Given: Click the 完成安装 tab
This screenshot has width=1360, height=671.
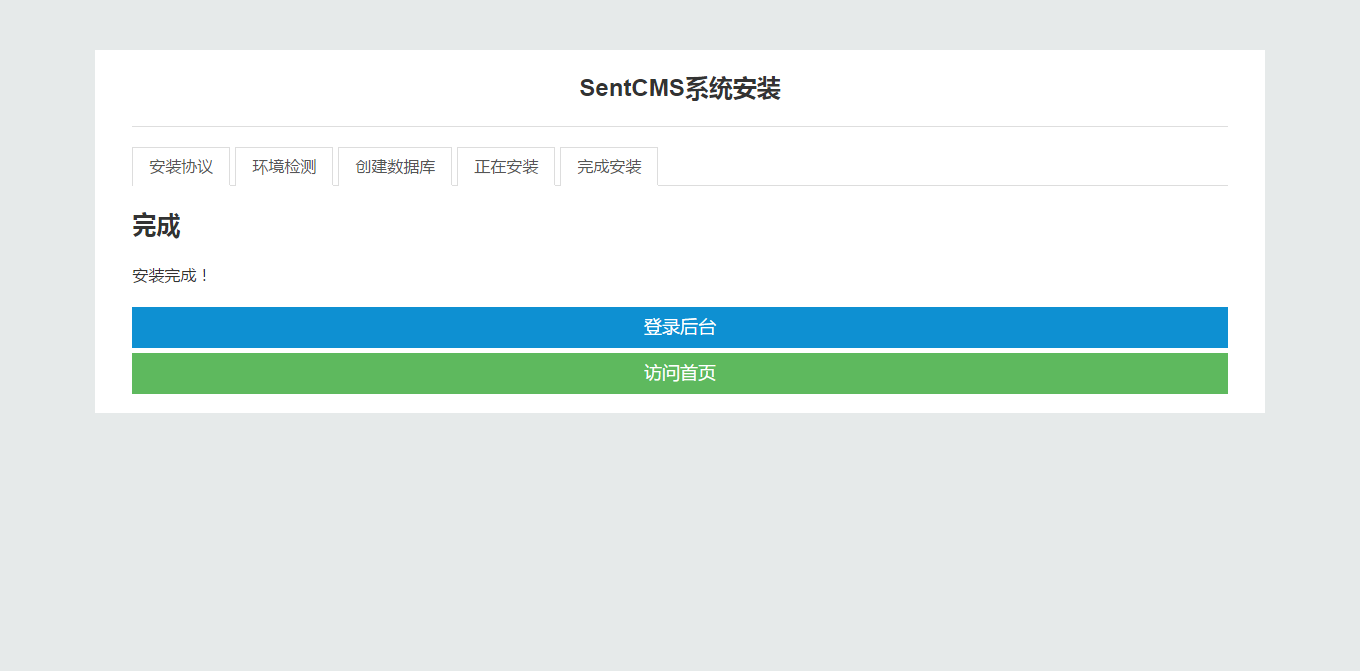Looking at the screenshot, I should click(x=609, y=167).
